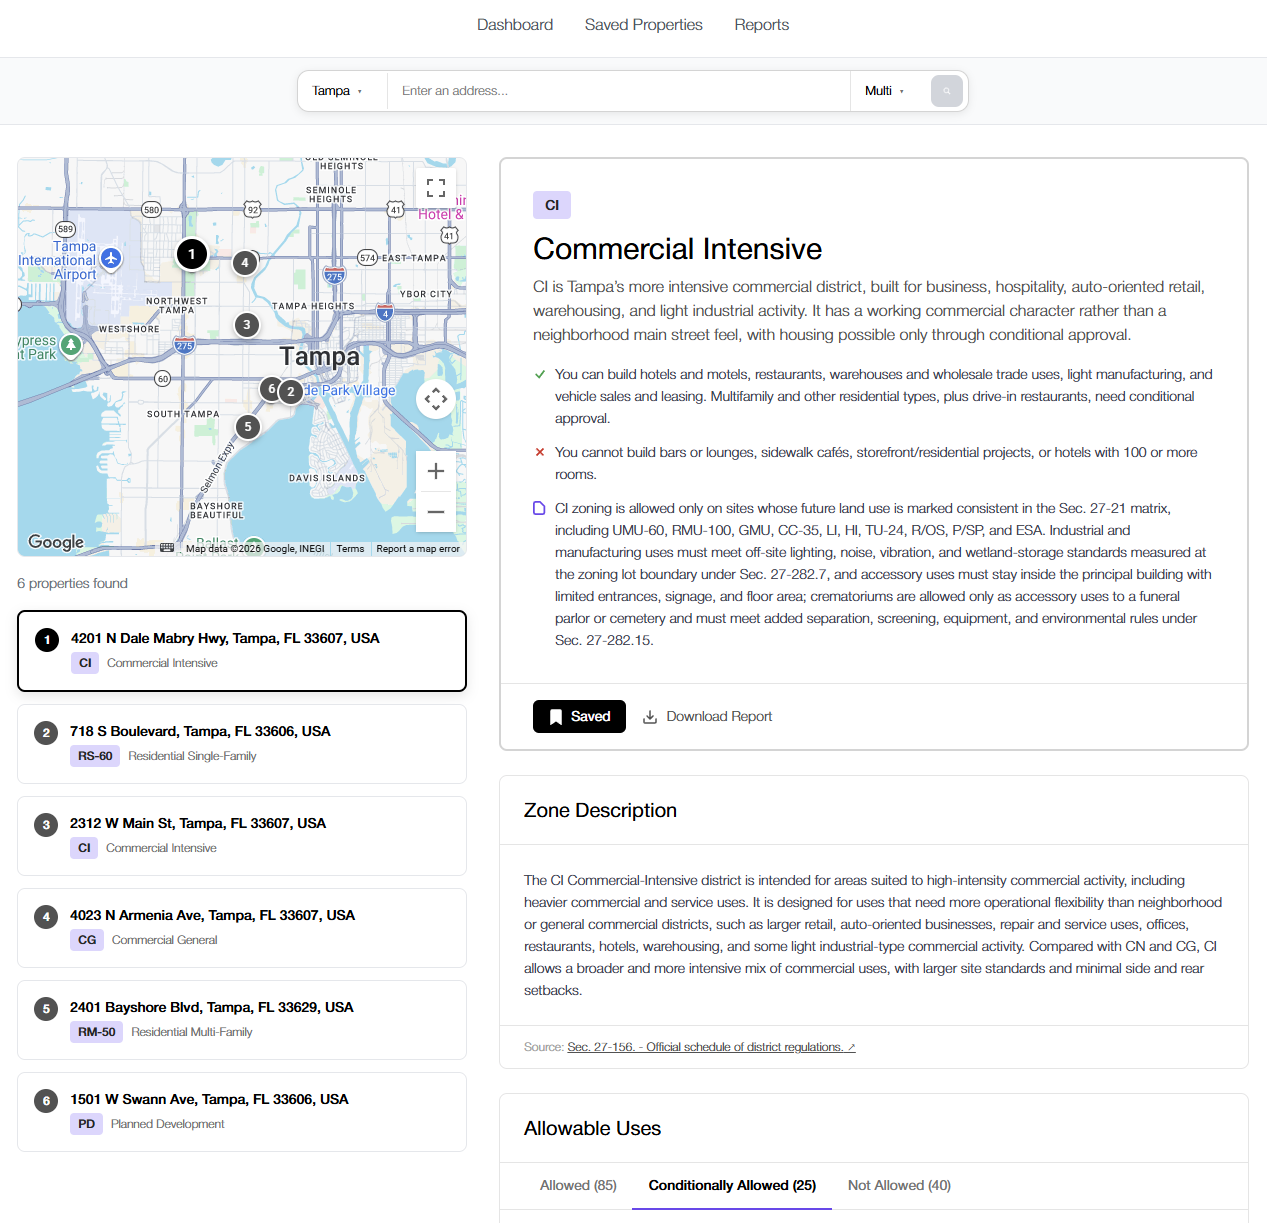Image resolution: width=1267 pixels, height=1223 pixels.
Task: Select 4201 N Dale Mabry Hwy property
Action: (242, 651)
